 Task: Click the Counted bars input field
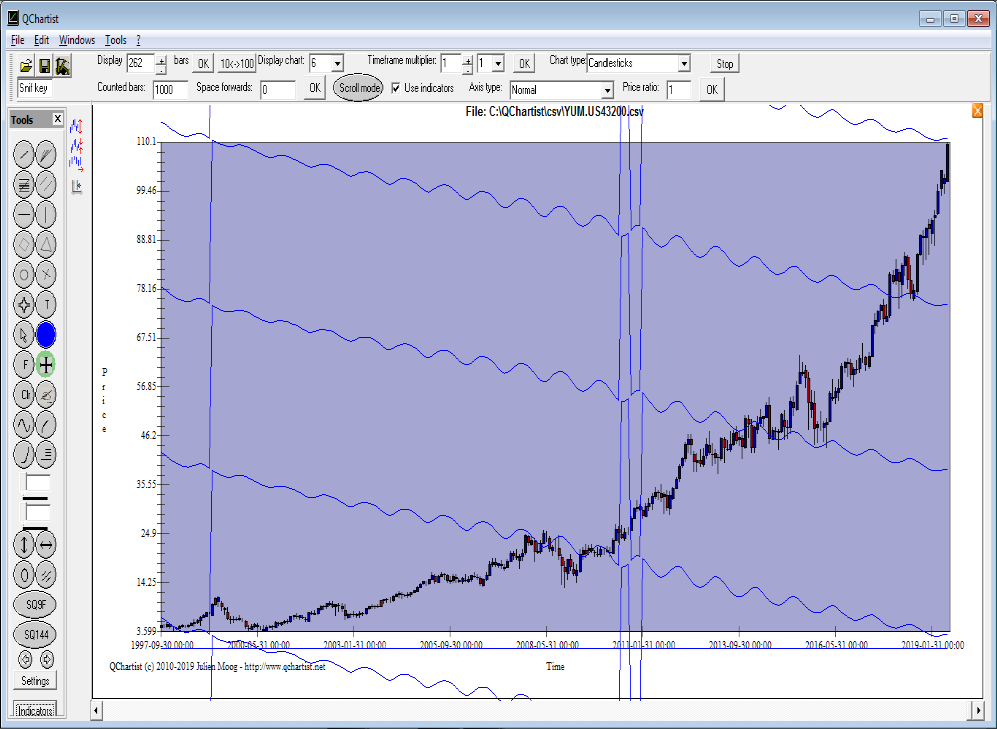[x=169, y=90]
